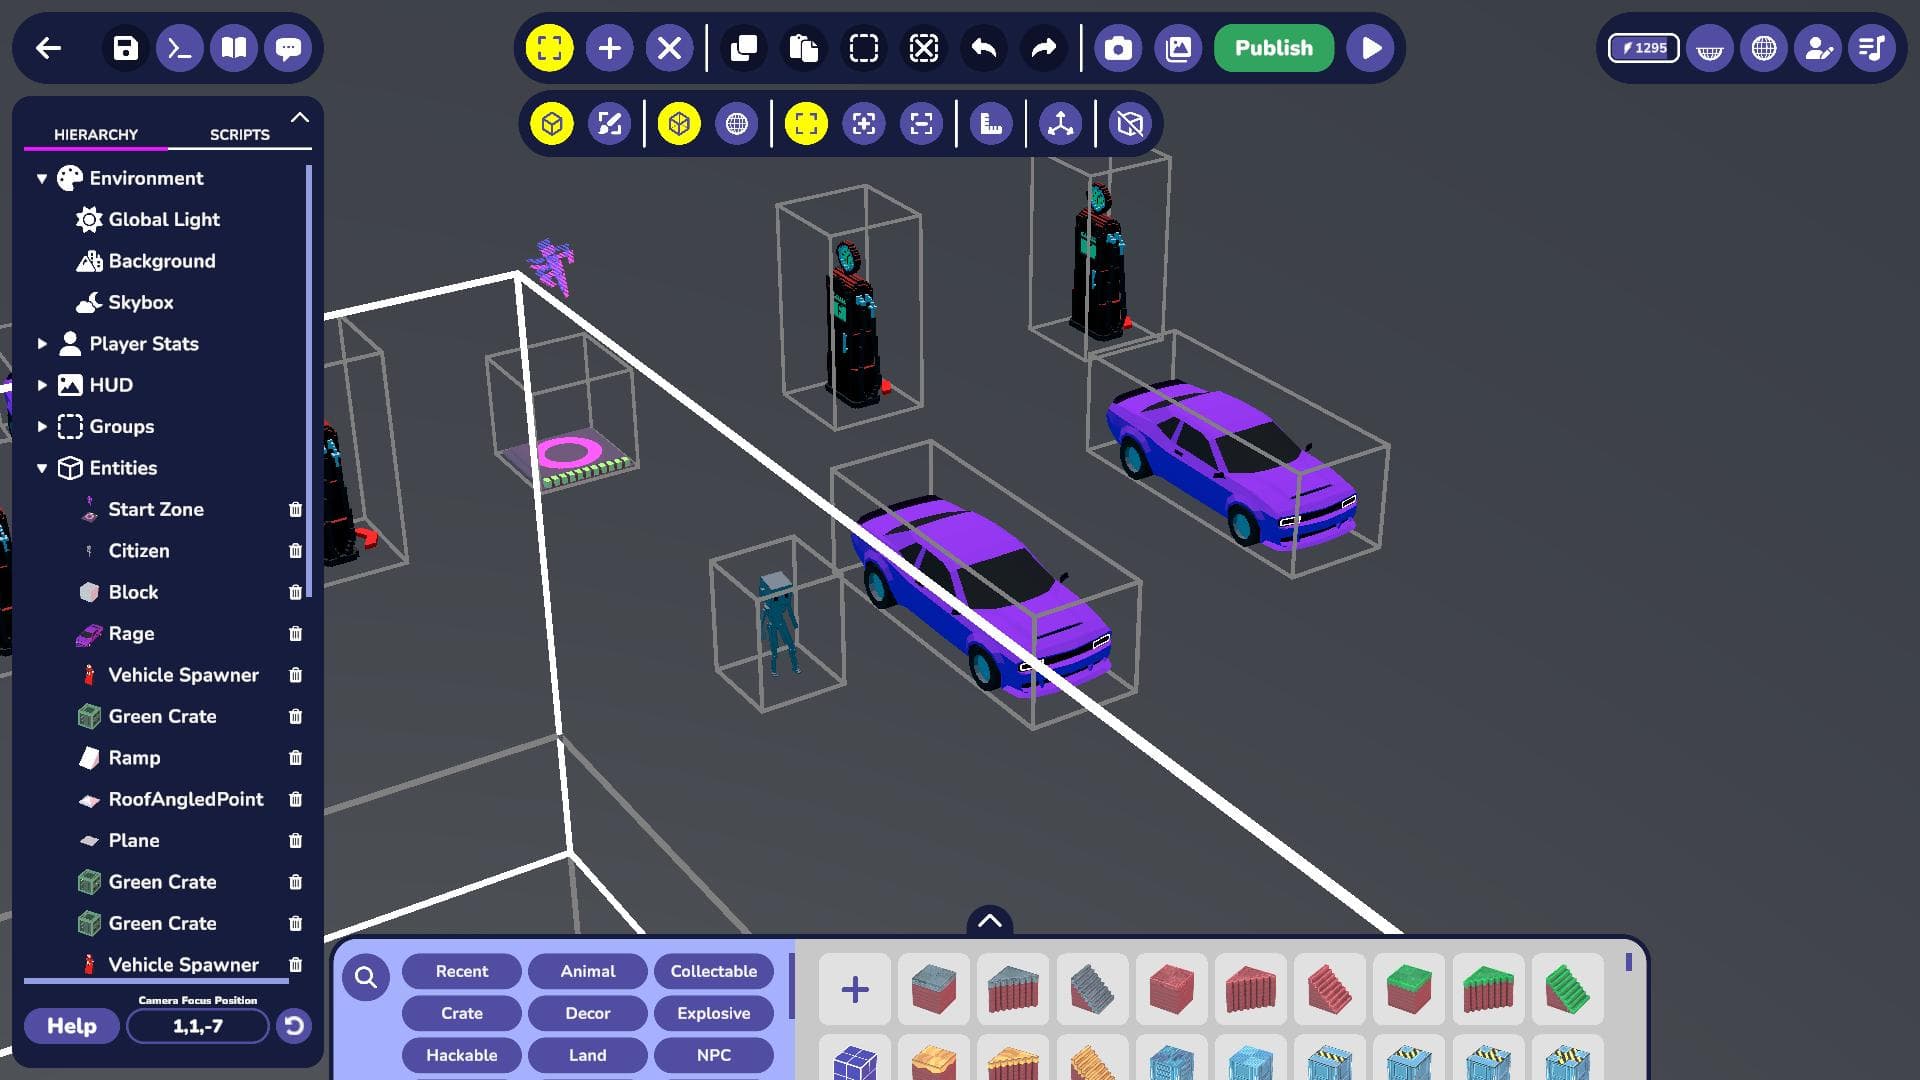Click the Help button bottom left
Image resolution: width=1920 pixels, height=1080 pixels.
tap(70, 1025)
